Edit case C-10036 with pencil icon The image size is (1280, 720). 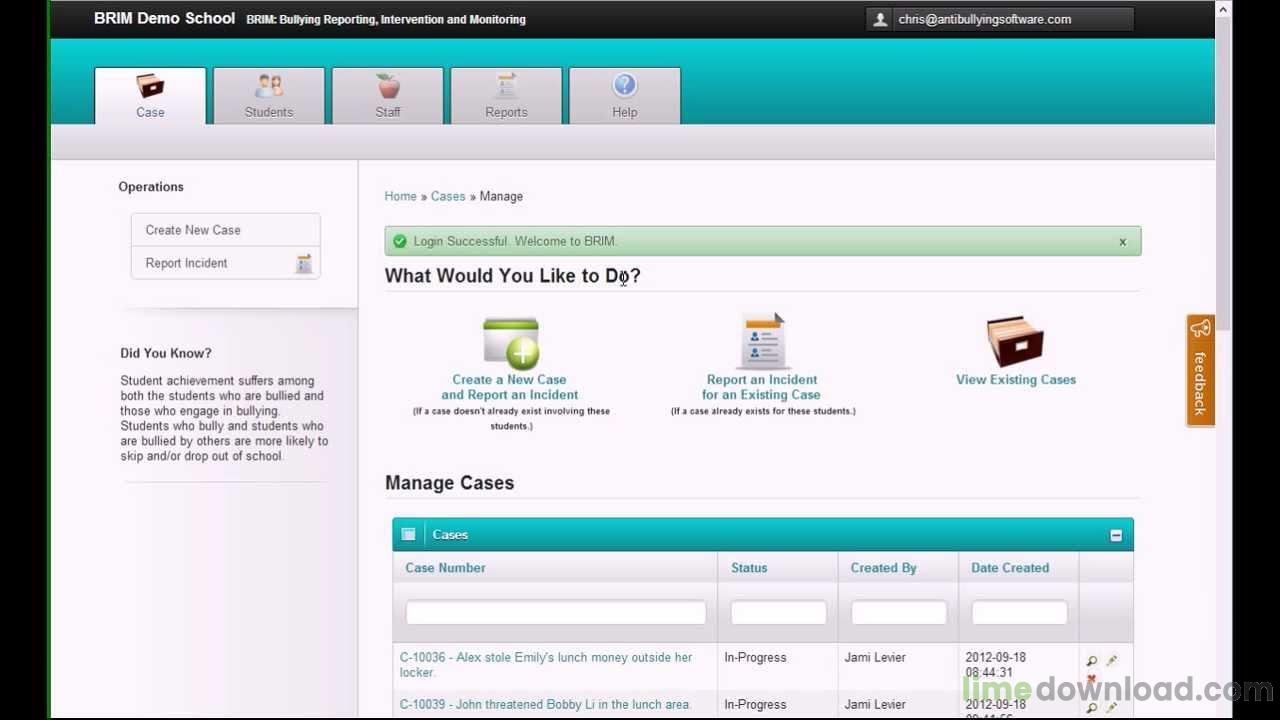[1111, 661]
